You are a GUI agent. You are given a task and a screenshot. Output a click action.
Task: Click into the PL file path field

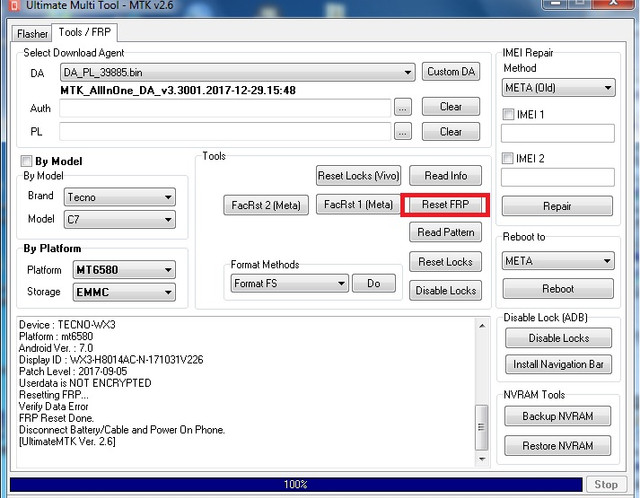(225, 132)
